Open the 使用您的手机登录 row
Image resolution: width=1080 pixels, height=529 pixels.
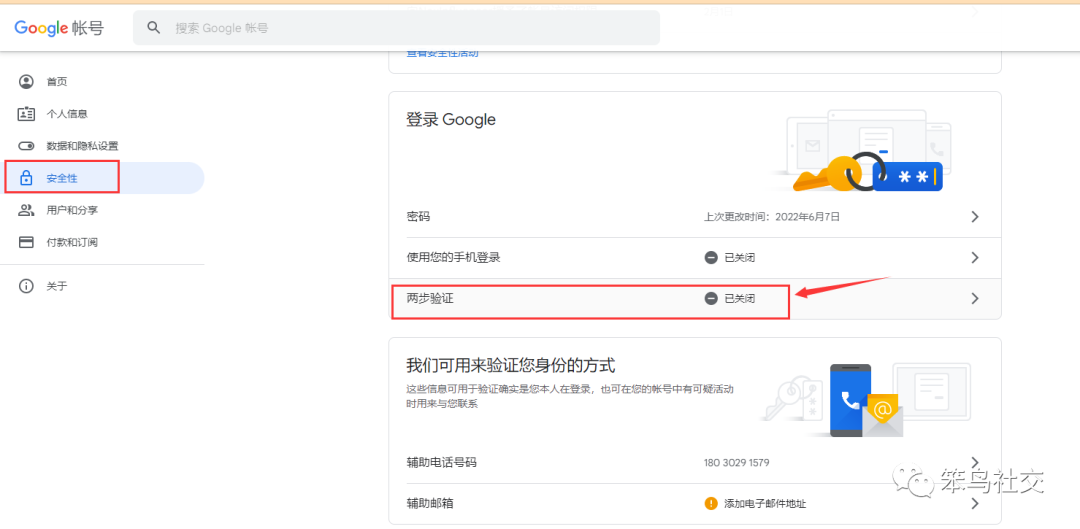coord(695,258)
